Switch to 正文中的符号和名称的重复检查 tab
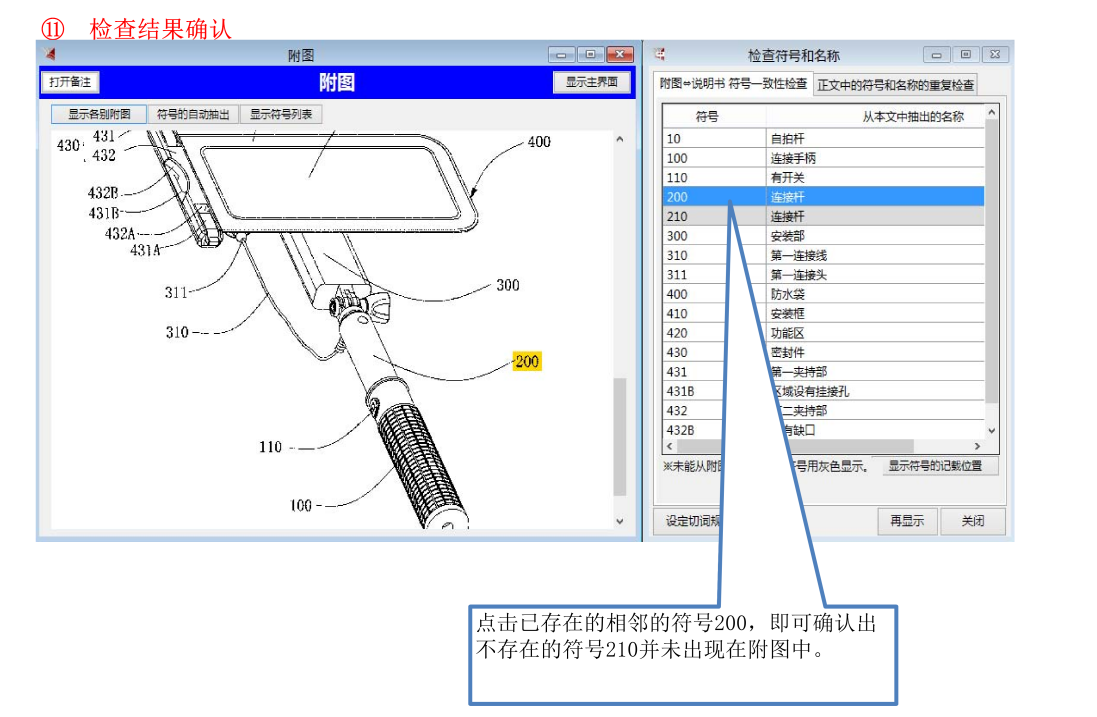The image size is (1097, 717). click(896, 85)
